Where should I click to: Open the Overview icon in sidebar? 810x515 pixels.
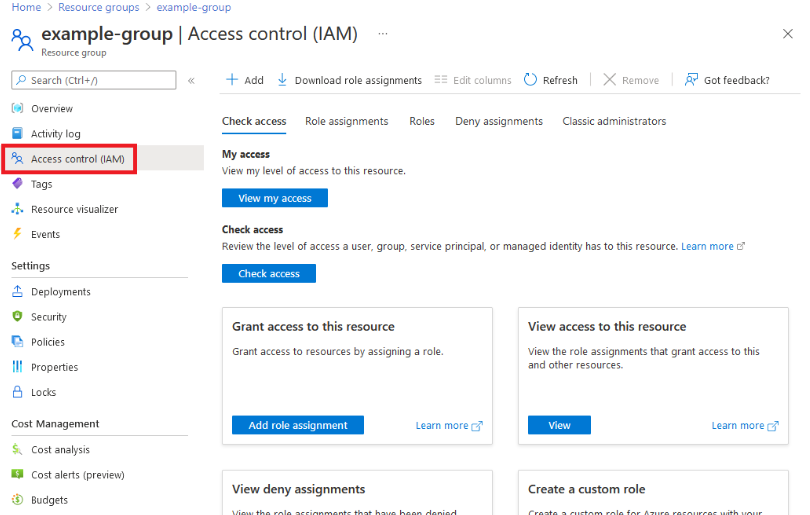[18, 108]
